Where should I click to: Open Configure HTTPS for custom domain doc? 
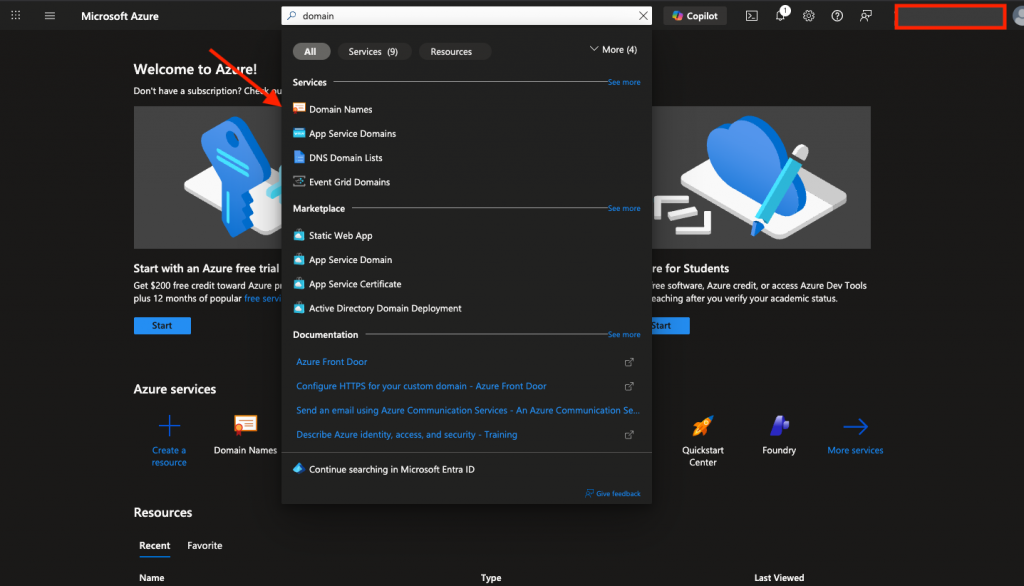[421, 386]
